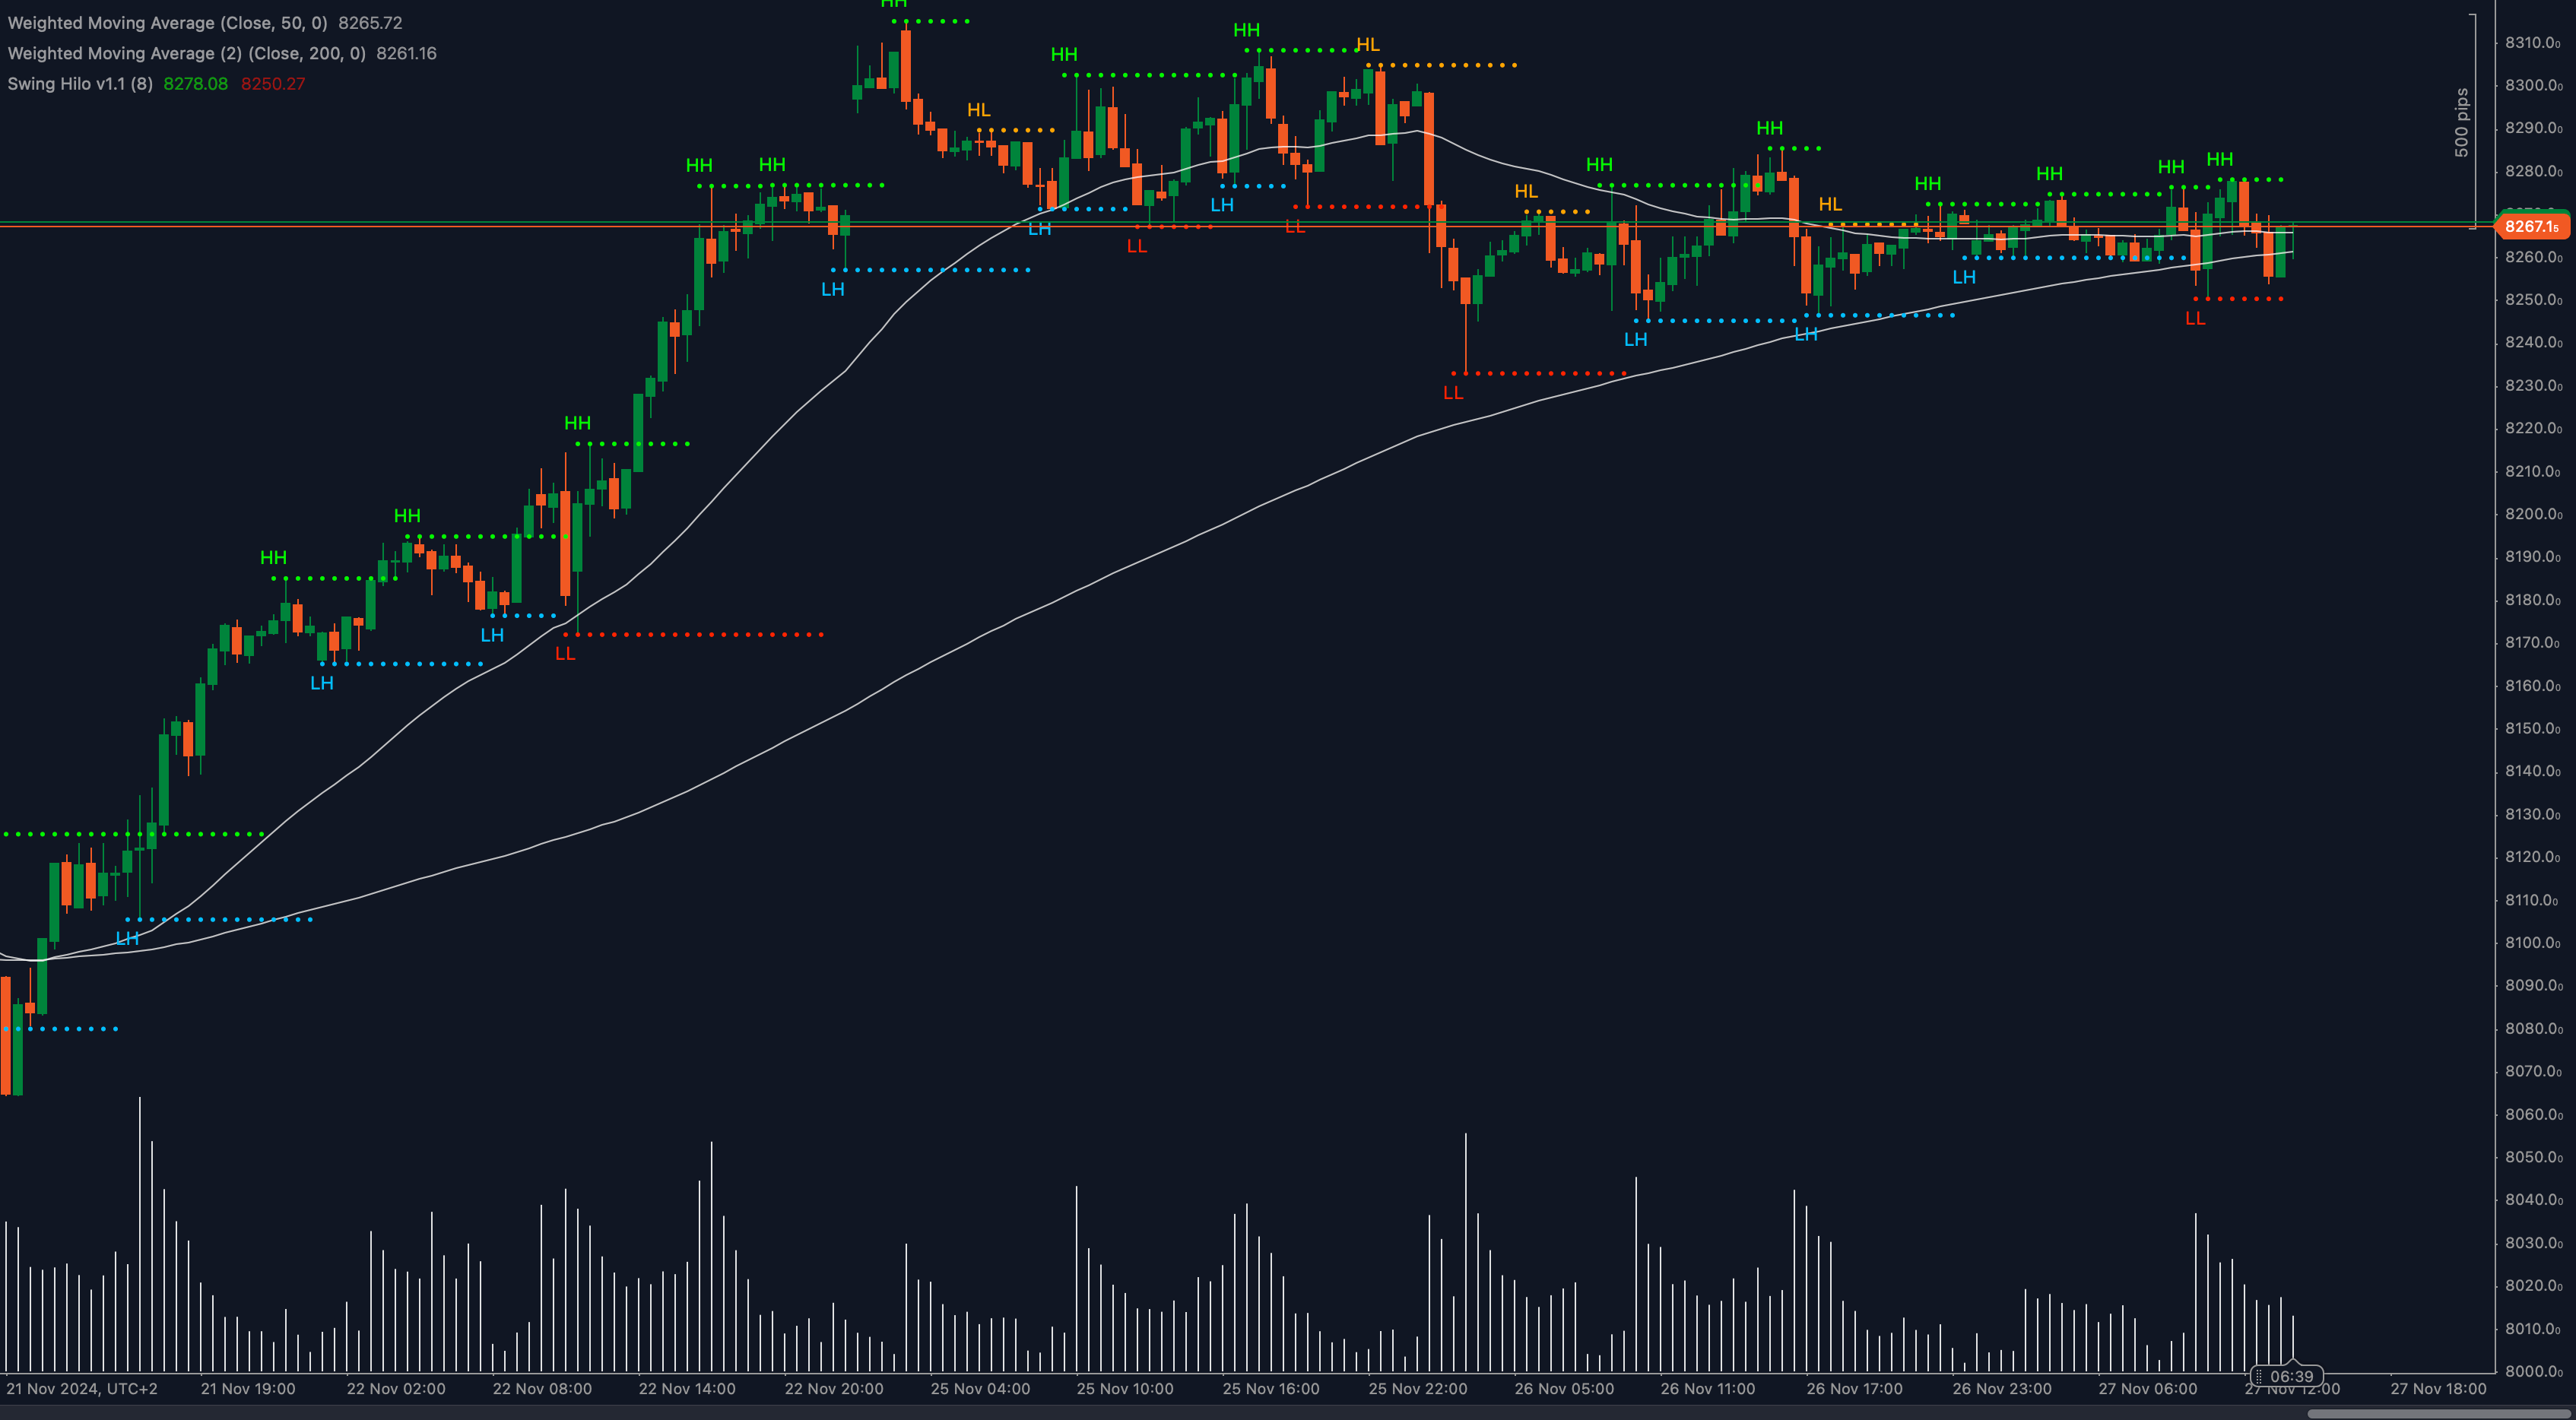Click the 26 Nov 11:00 time label
This screenshot has height=1420, width=2576.
pos(1708,1388)
